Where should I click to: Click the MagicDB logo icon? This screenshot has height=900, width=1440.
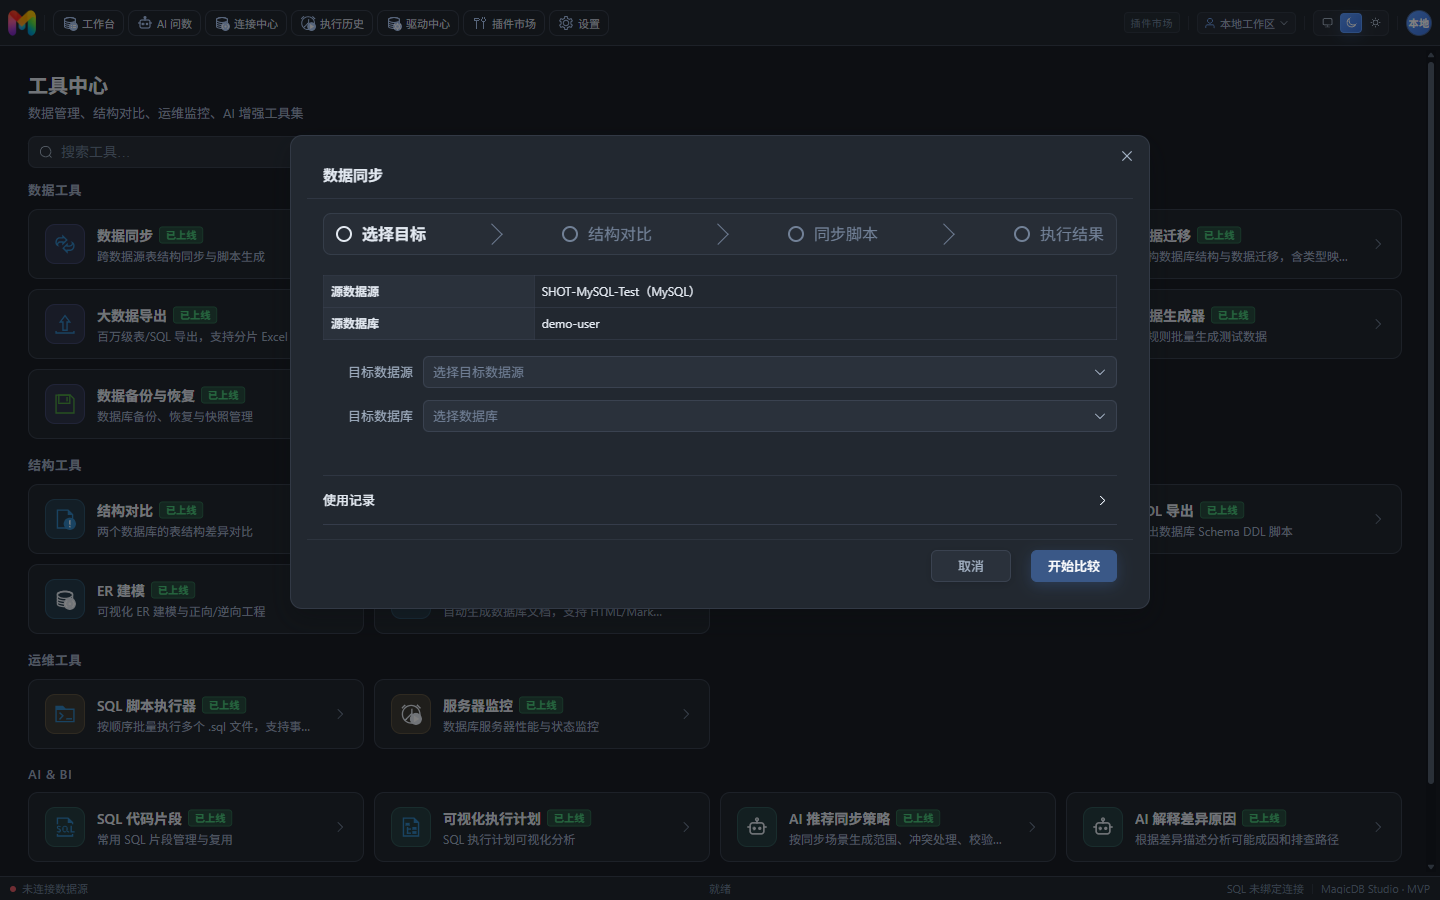pos(22,23)
